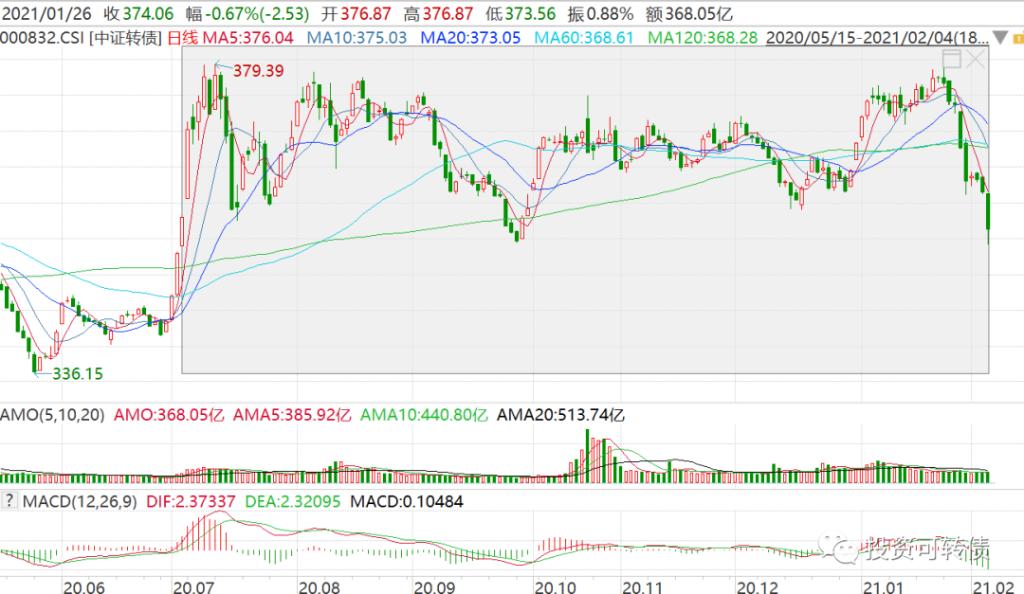
Task: Select the MA10:375.03 moving average label
Action: click(357, 38)
